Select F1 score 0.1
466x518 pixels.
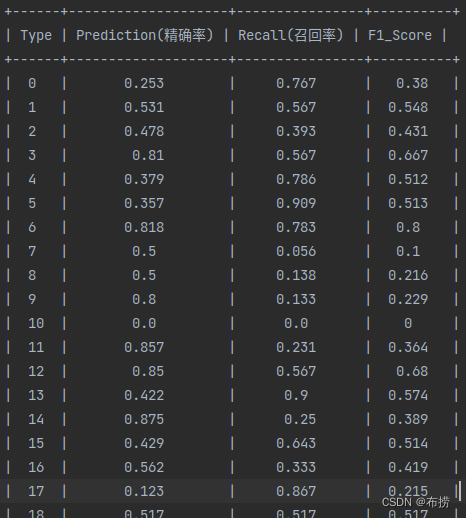[408, 251]
